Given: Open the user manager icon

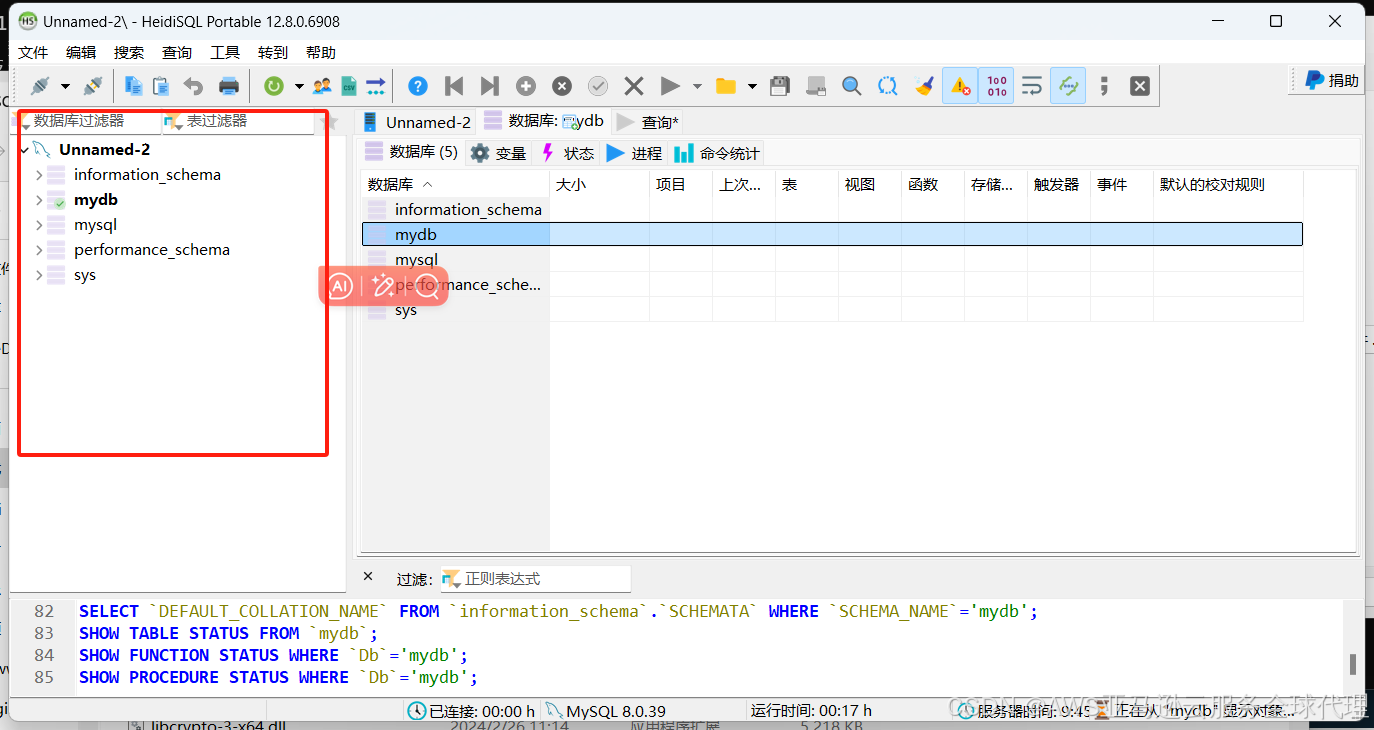Looking at the screenshot, I should (322, 86).
